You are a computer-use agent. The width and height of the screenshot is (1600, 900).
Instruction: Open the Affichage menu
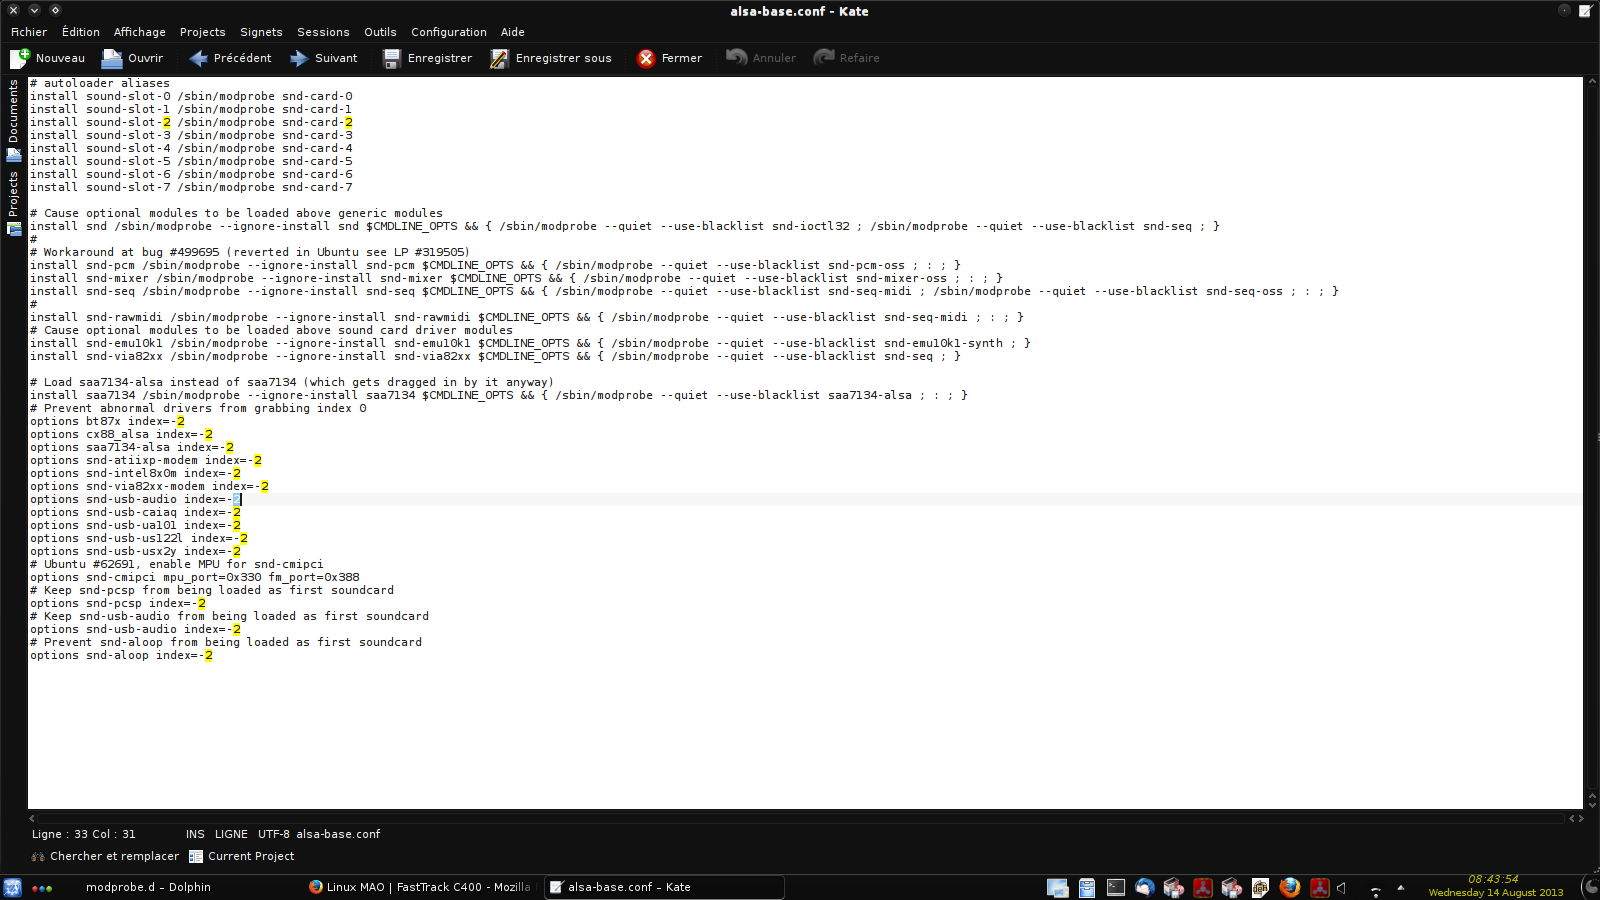[140, 32]
